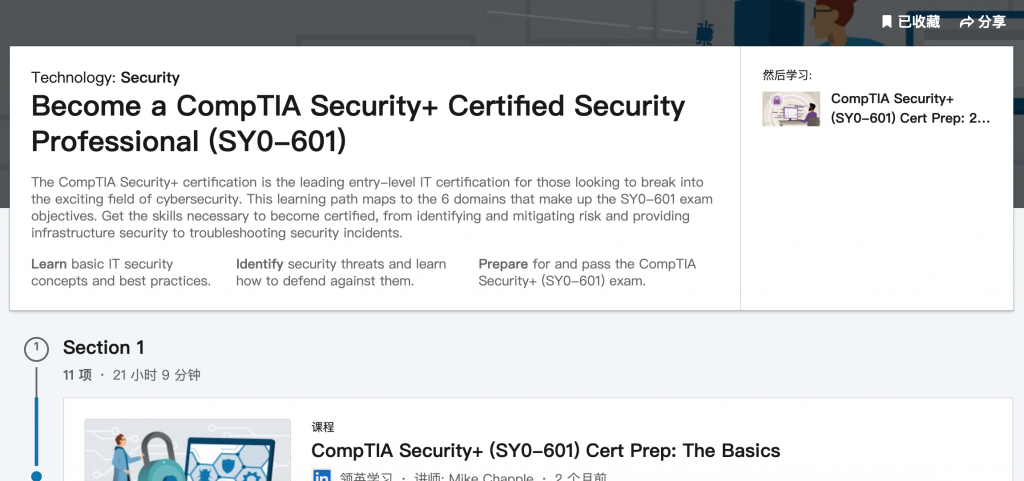Image resolution: width=1024 pixels, height=481 pixels.
Task: Click the 然后学习 label
Action: tap(787, 75)
